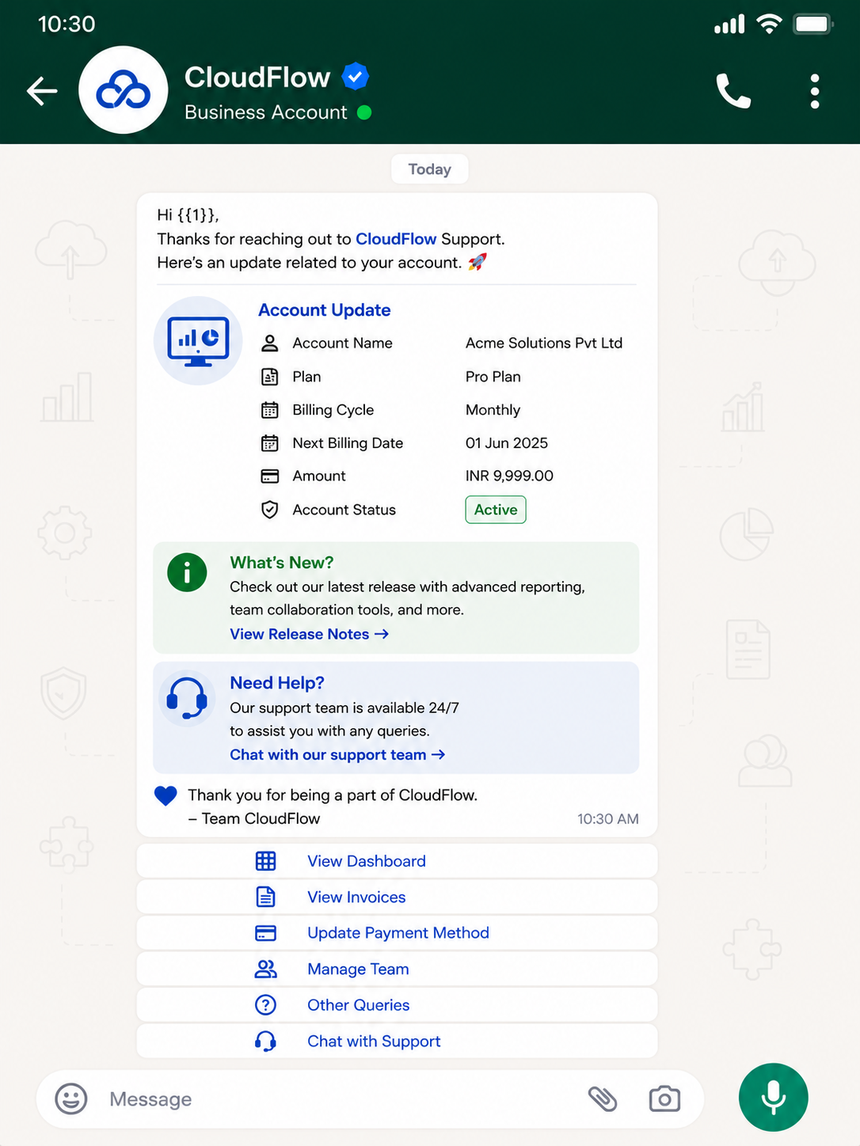Image resolution: width=860 pixels, height=1146 pixels.
Task: Open CloudFlow profile picture
Action: point(123,90)
